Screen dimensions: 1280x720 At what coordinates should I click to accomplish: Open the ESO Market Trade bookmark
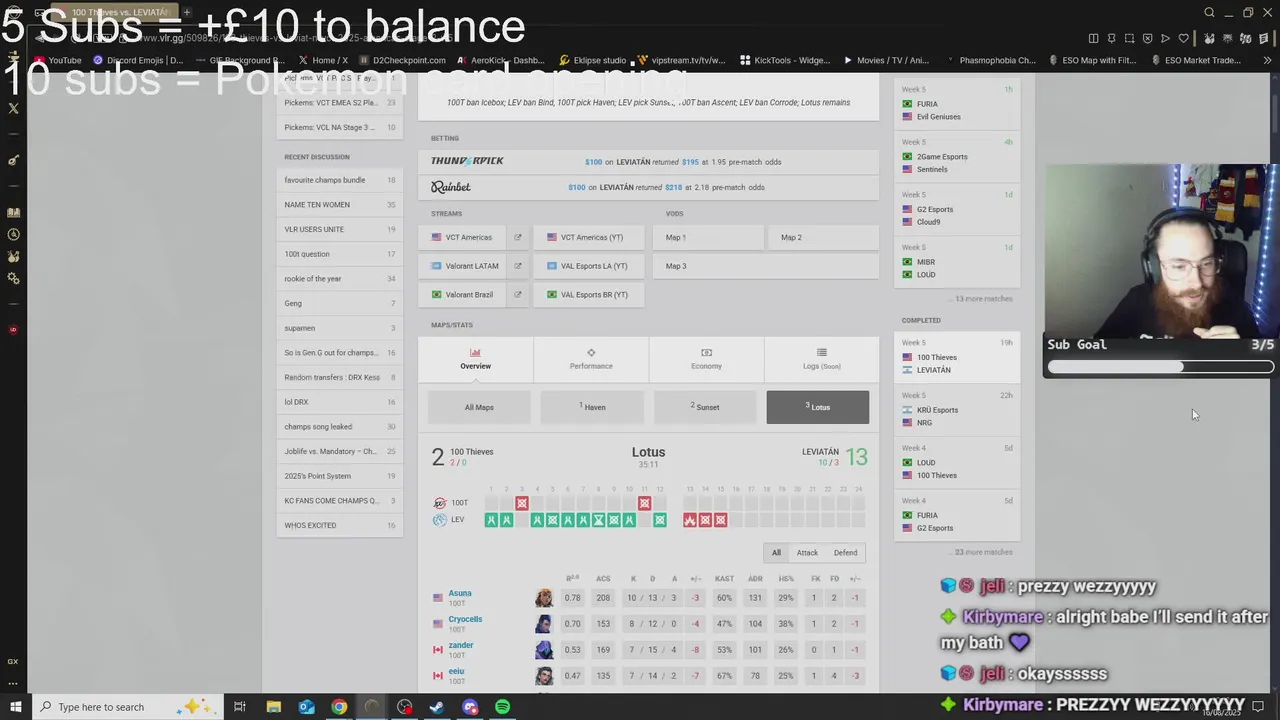pos(1197,60)
